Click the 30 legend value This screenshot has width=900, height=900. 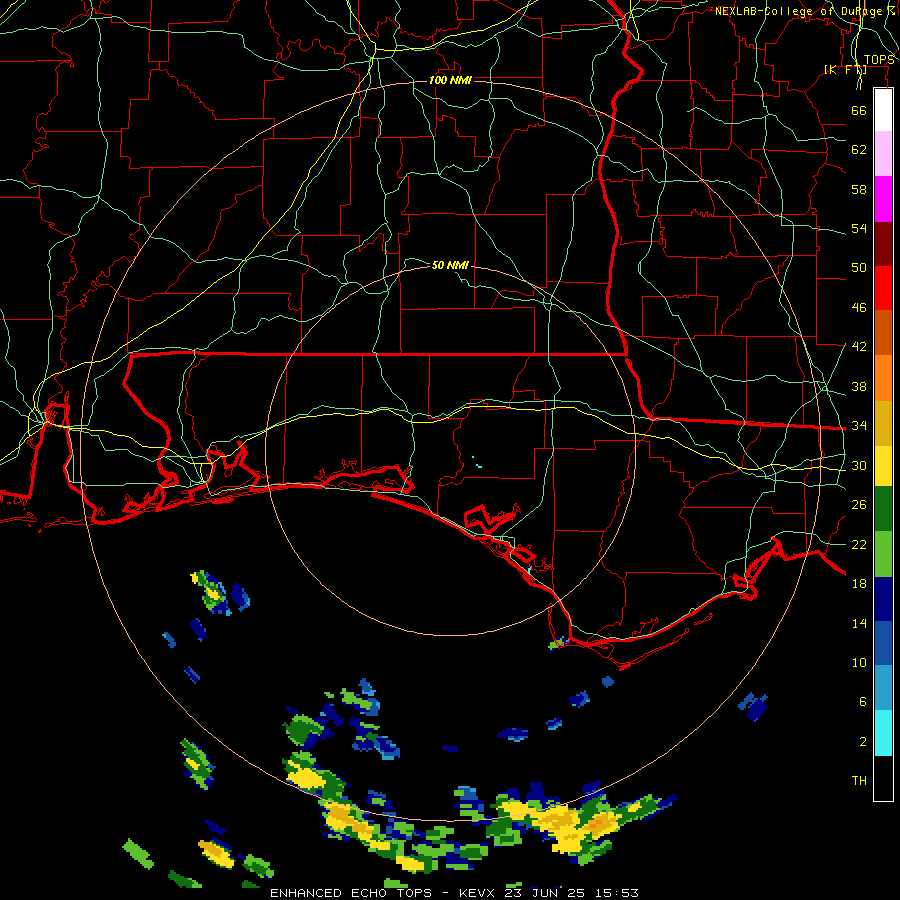pyautogui.click(x=859, y=465)
